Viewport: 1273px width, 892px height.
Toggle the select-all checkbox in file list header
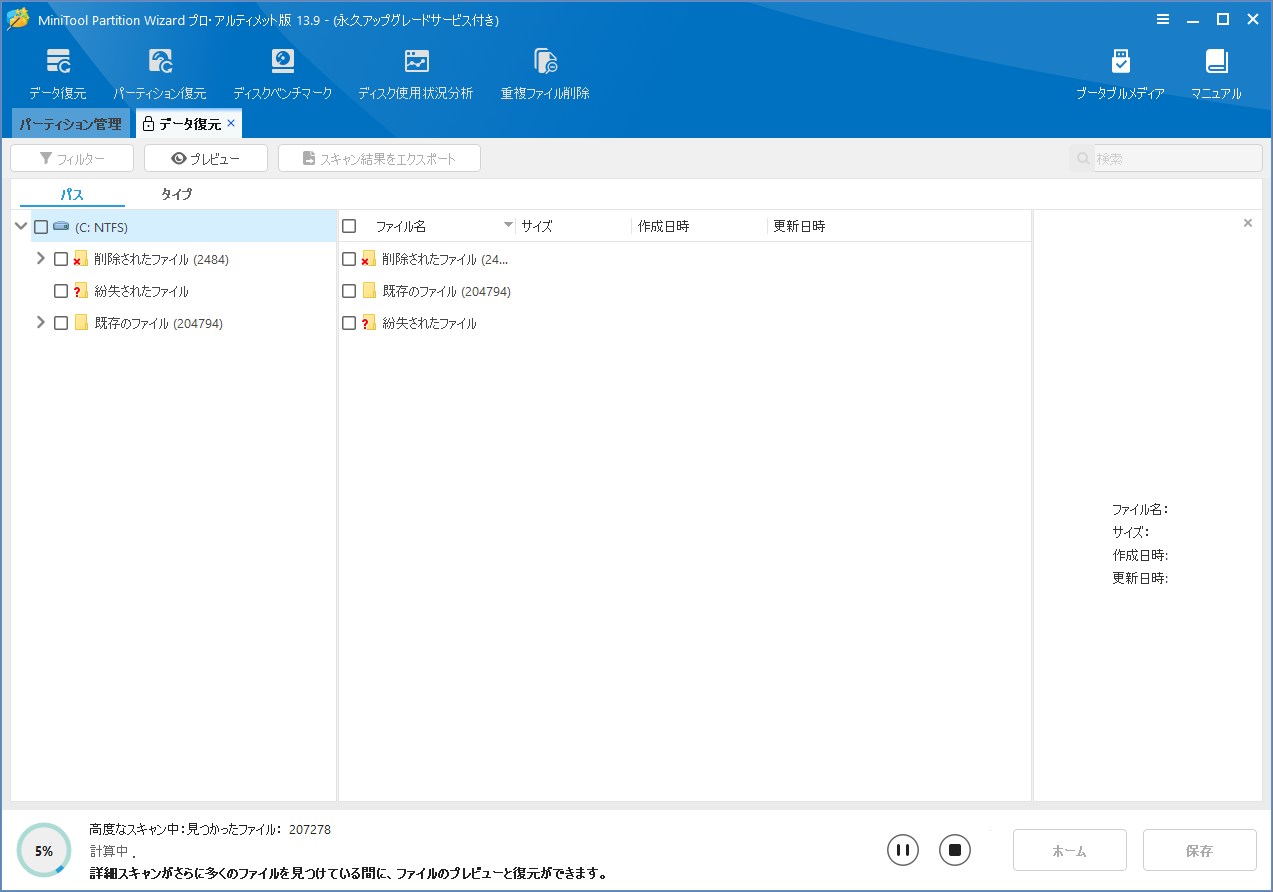349,226
